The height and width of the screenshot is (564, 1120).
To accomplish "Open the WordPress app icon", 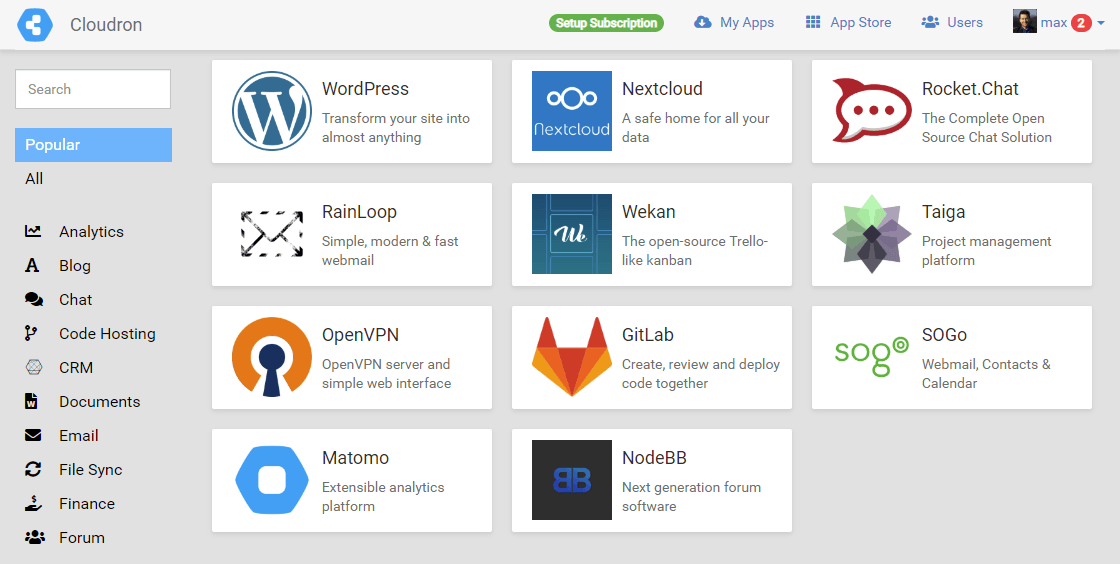I will click(x=272, y=111).
